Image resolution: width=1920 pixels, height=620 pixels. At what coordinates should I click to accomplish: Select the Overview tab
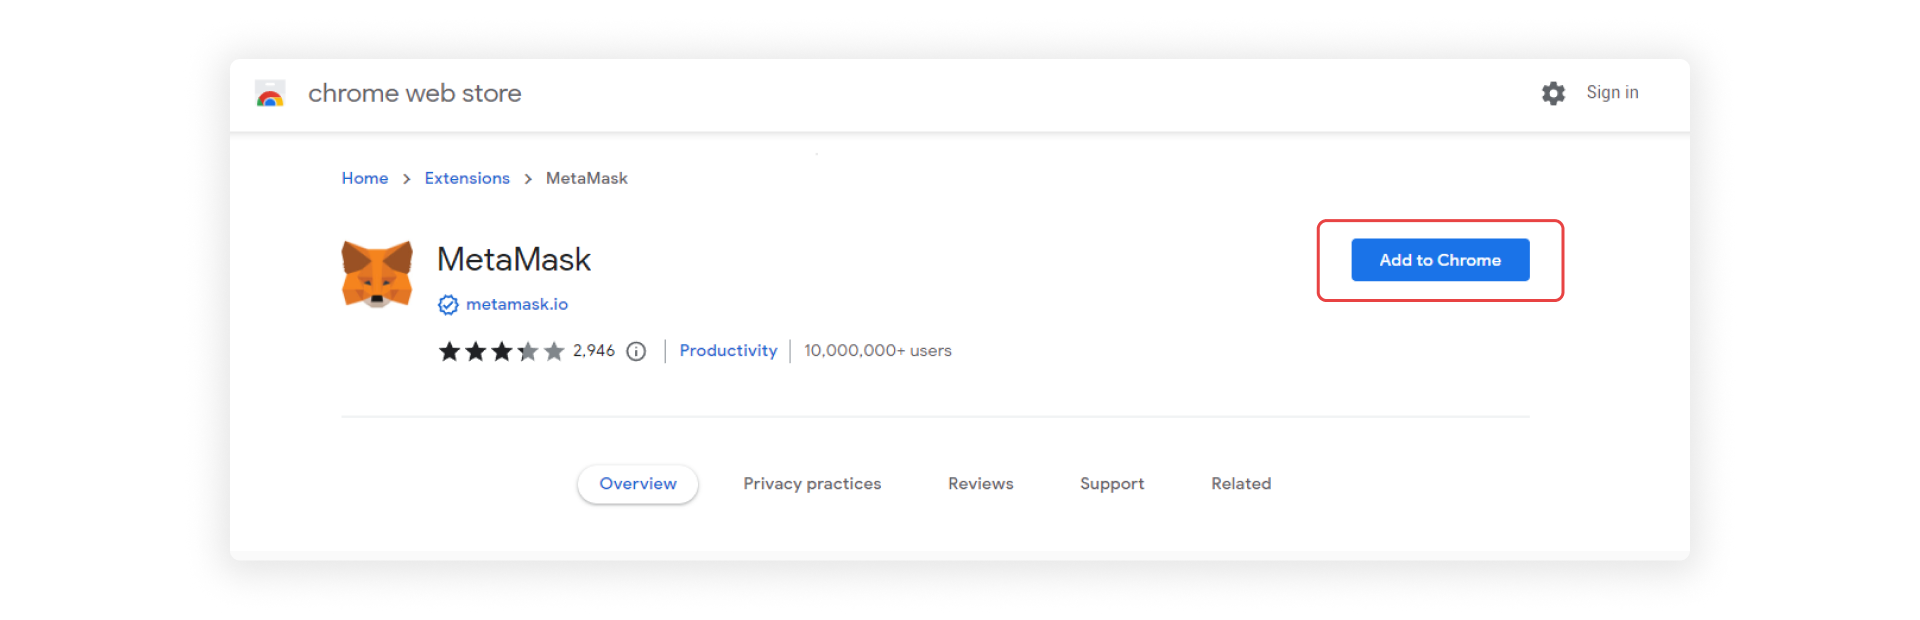click(638, 484)
